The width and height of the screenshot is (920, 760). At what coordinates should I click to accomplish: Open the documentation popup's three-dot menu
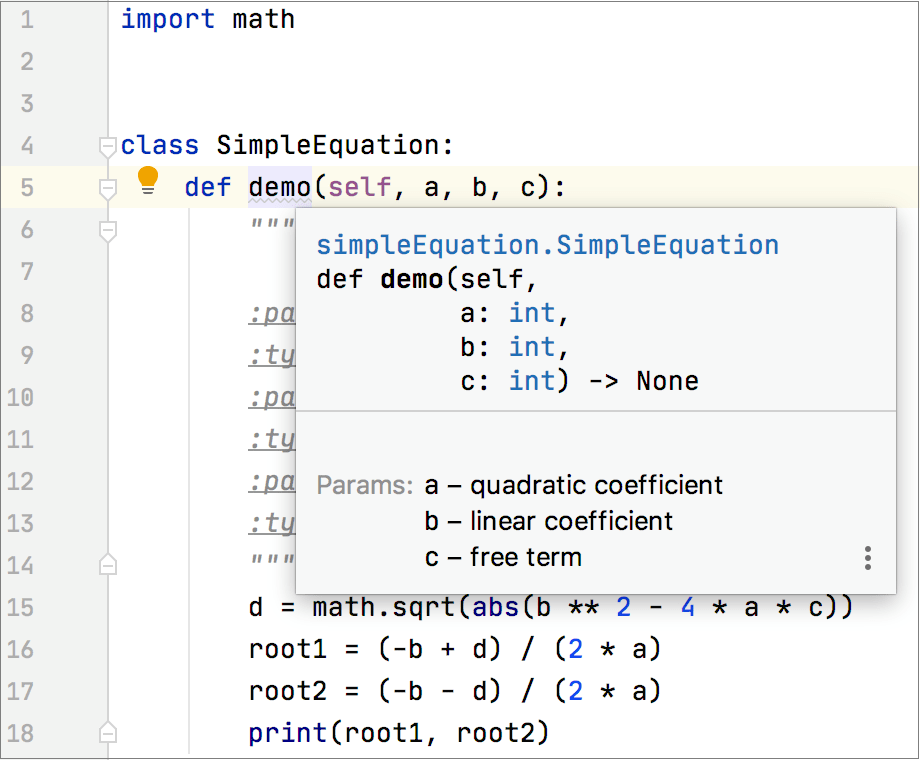867,559
